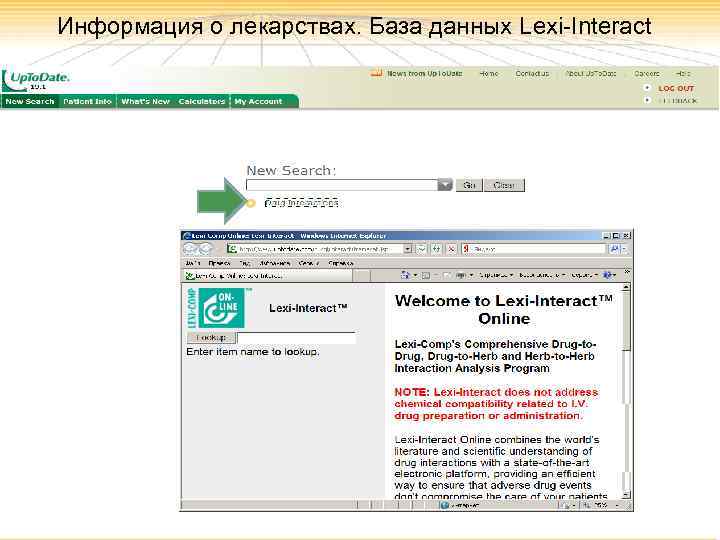Screen dimensions: 720x540
Task: Open the About UpToDate link
Action: pos(591,73)
